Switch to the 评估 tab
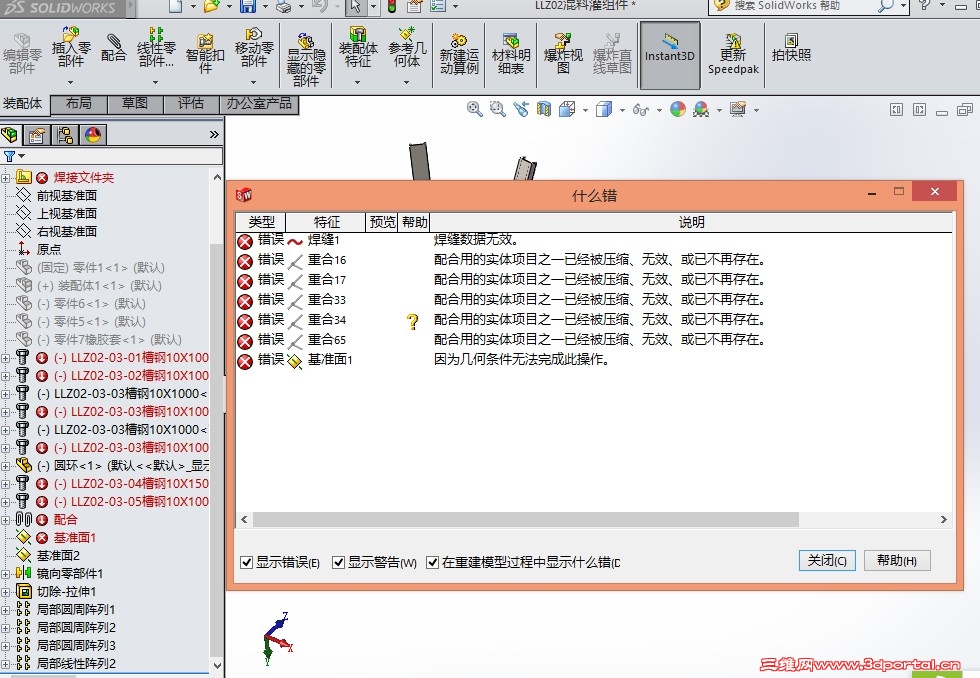 [191, 103]
